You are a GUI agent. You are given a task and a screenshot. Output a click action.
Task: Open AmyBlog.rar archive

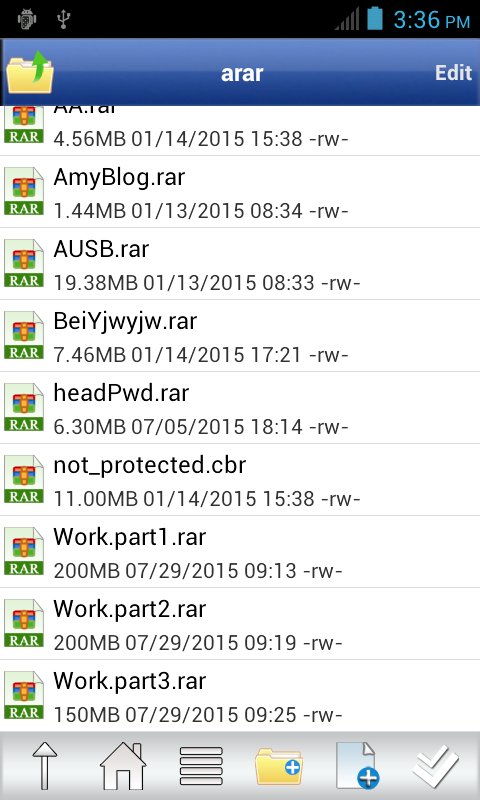[x=240, y=192]
